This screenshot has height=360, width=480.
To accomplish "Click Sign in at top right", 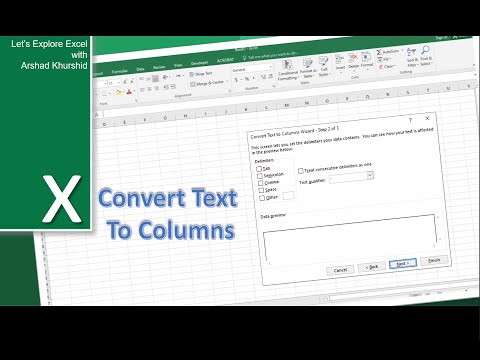I will [x=441, y=38].
